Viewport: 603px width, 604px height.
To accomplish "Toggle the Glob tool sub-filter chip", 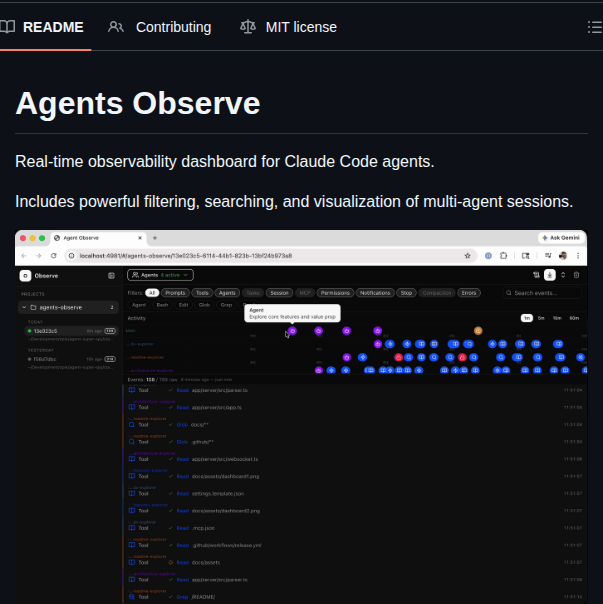I will pyautogui.click(x=204, y=305).
